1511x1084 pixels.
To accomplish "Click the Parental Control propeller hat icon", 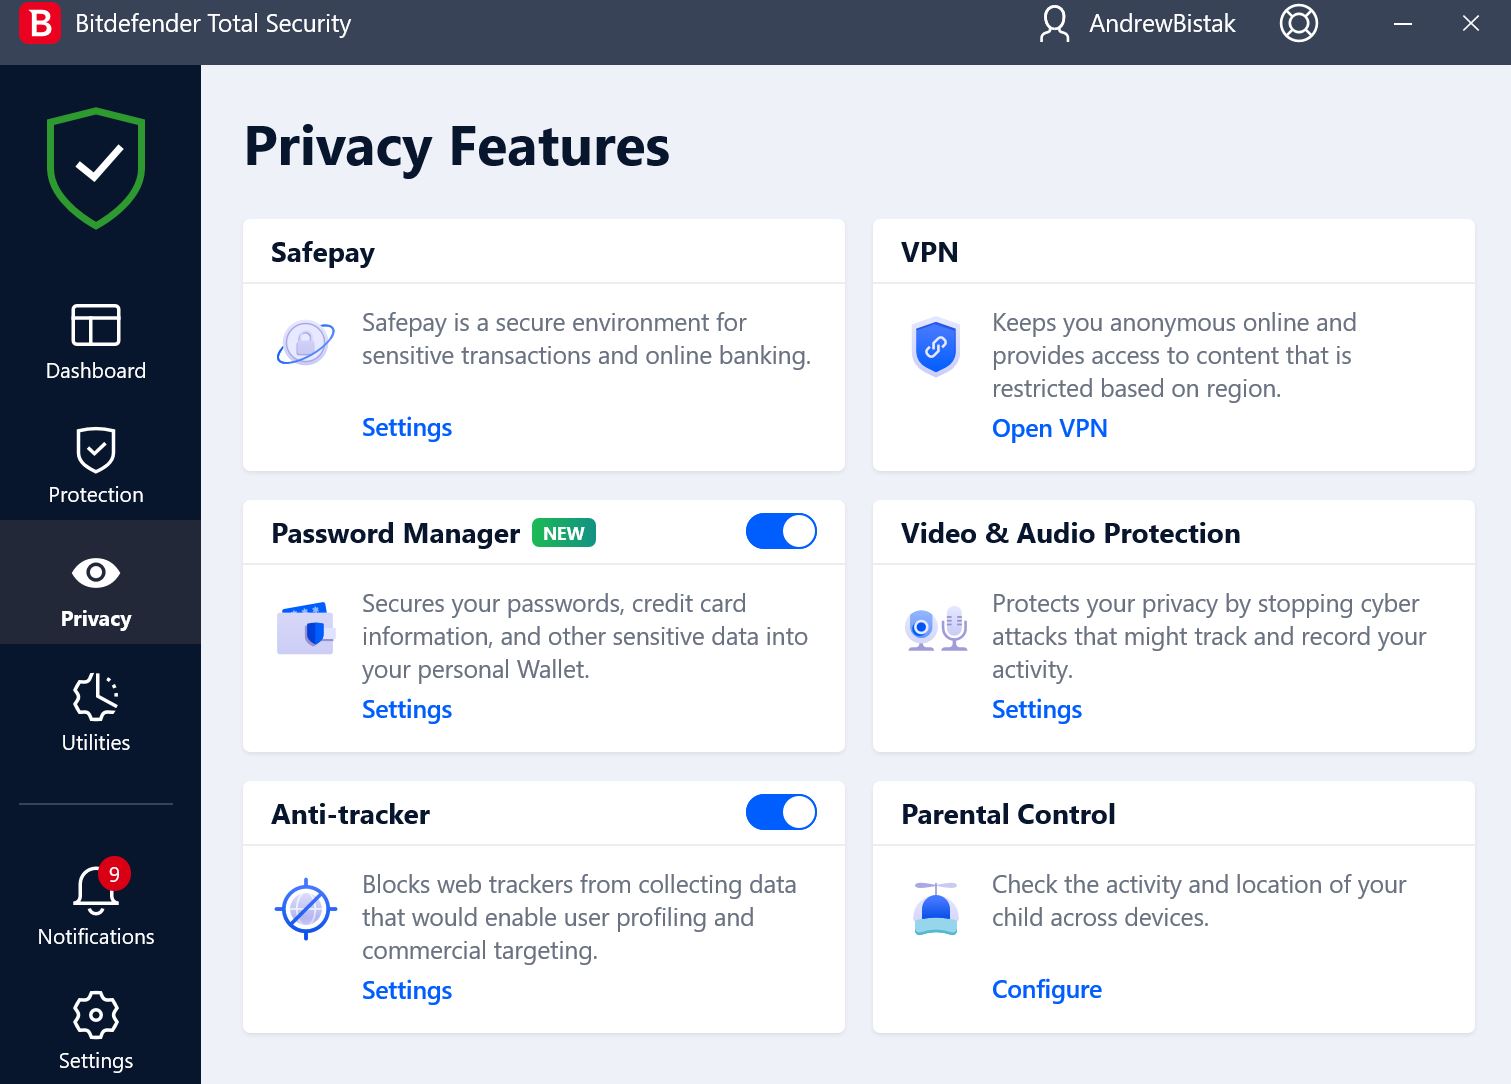I will pos(936,908).
